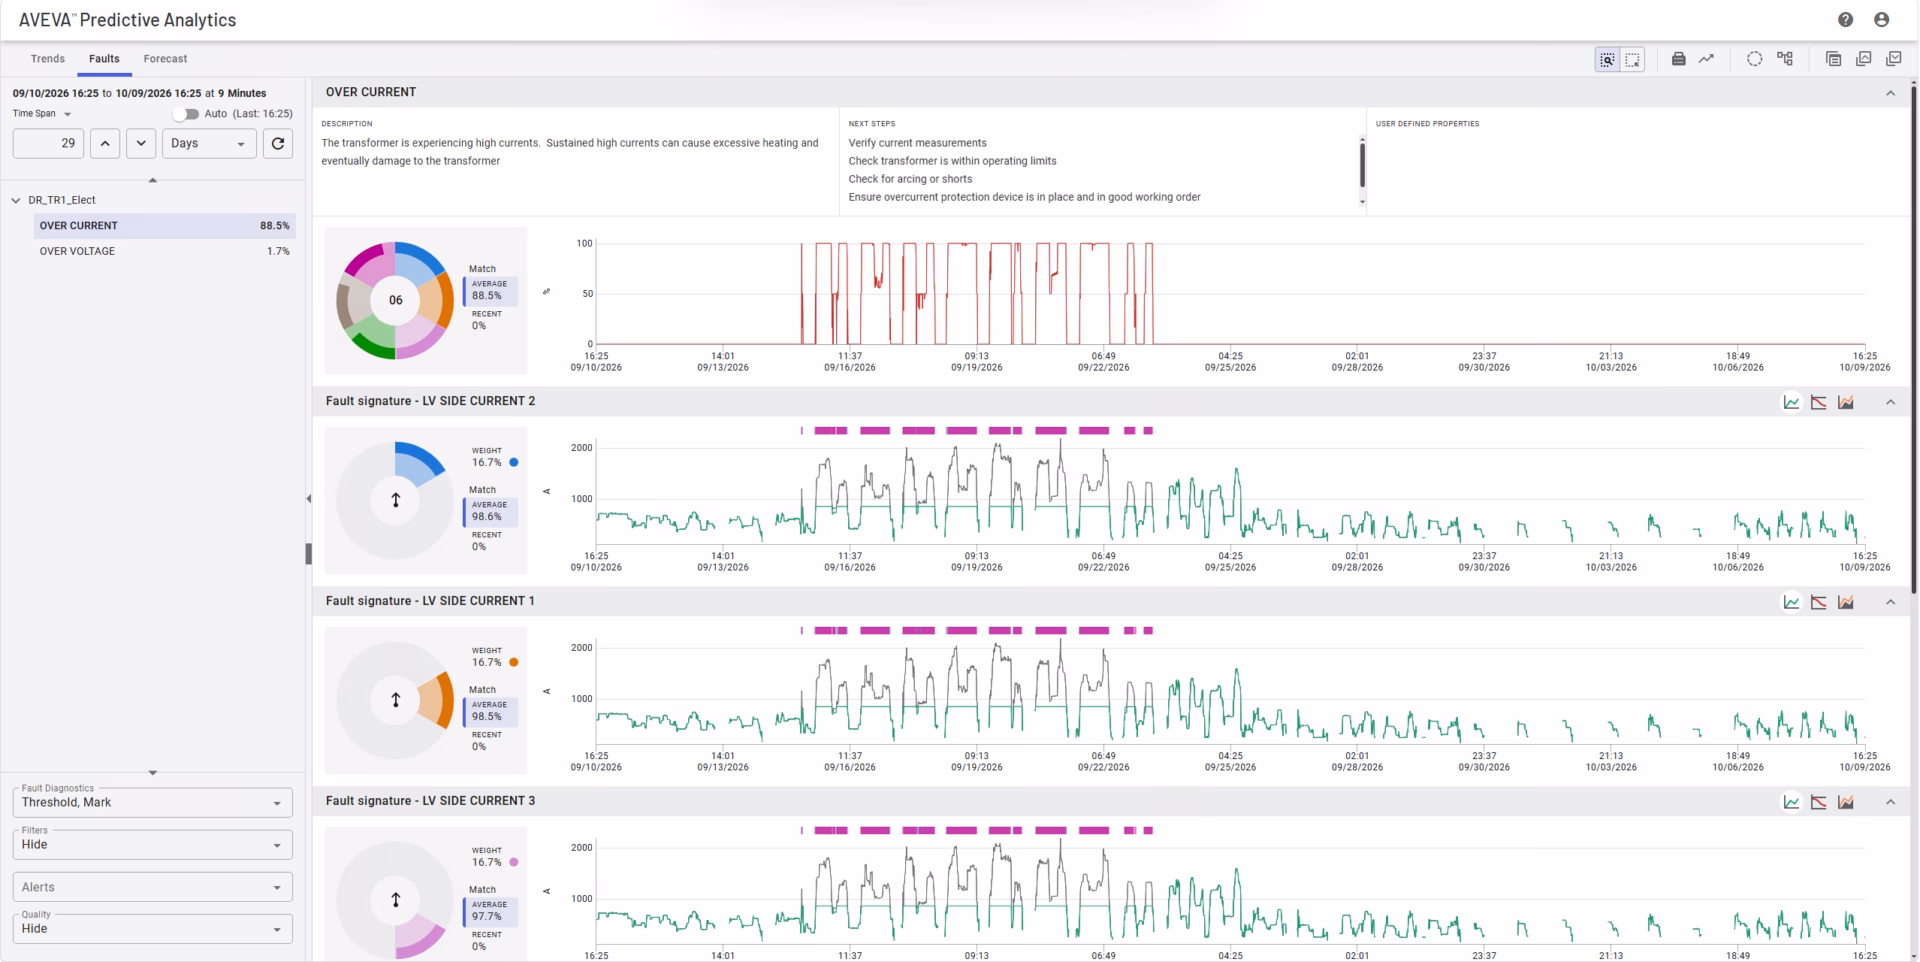Collapse the OVER CURRENT section
This screenshot has width=1920, height=962.
coord(1890,93)
